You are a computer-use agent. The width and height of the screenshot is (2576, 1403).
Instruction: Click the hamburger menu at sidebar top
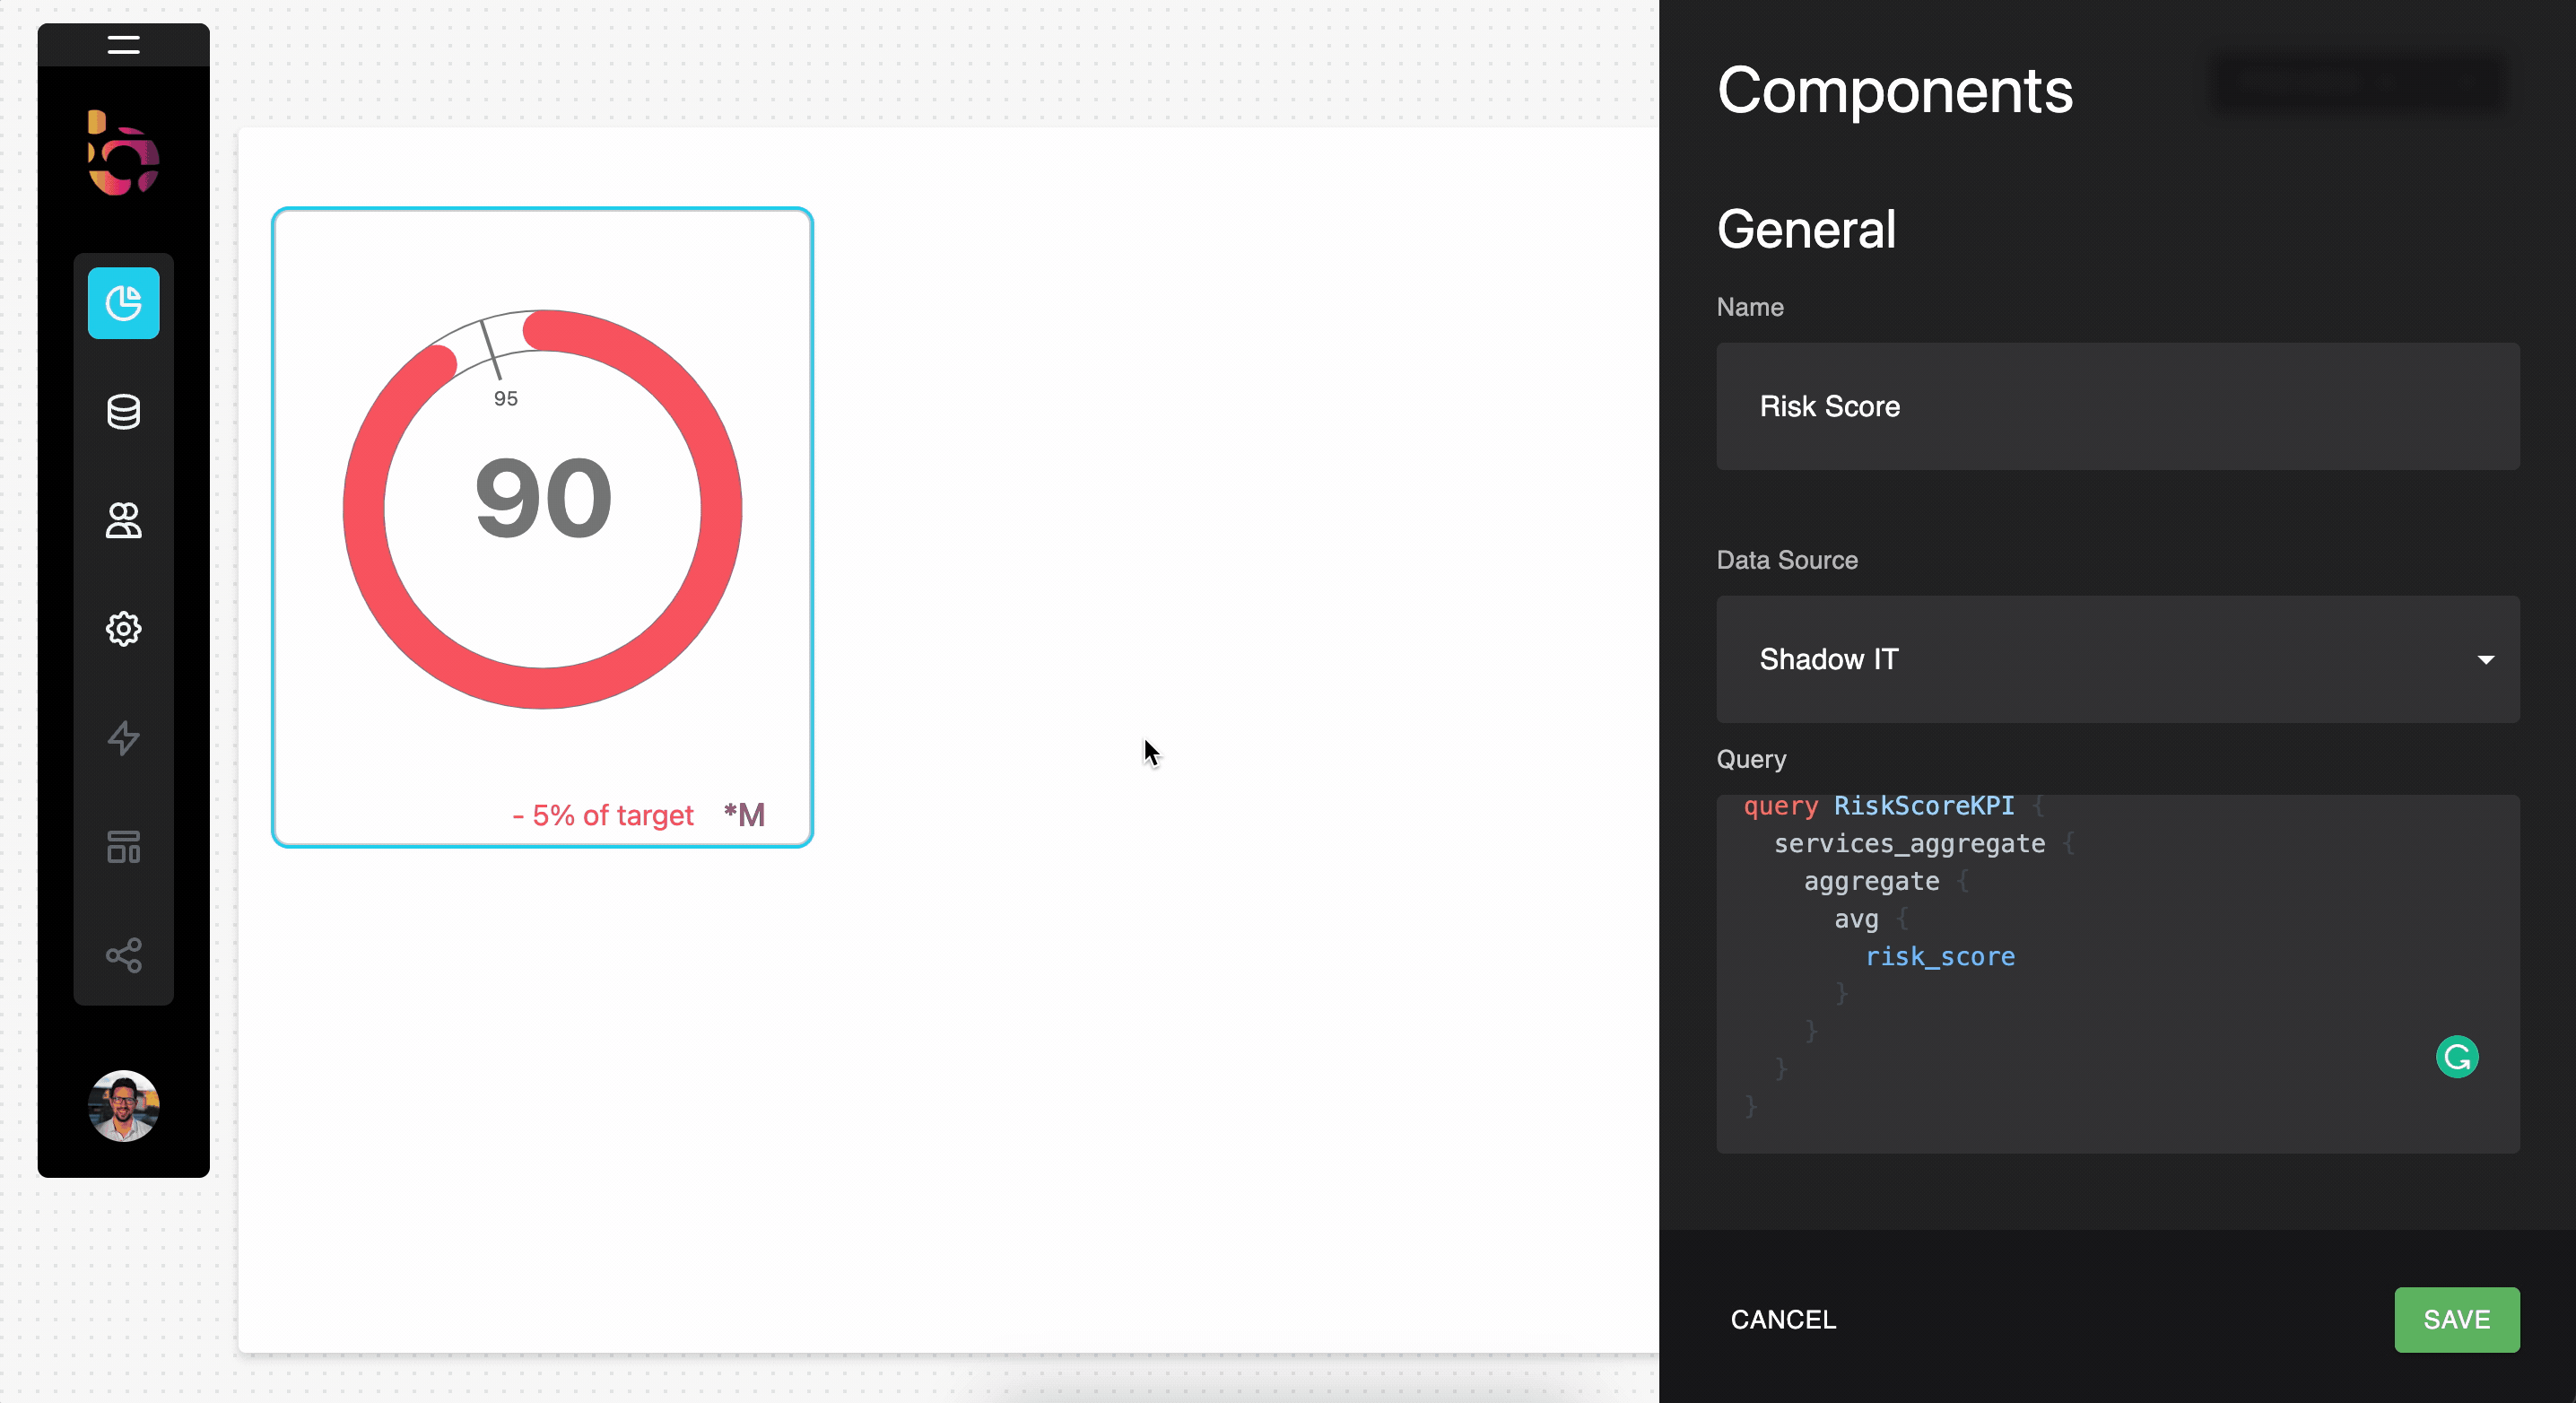tap(123, 45)
